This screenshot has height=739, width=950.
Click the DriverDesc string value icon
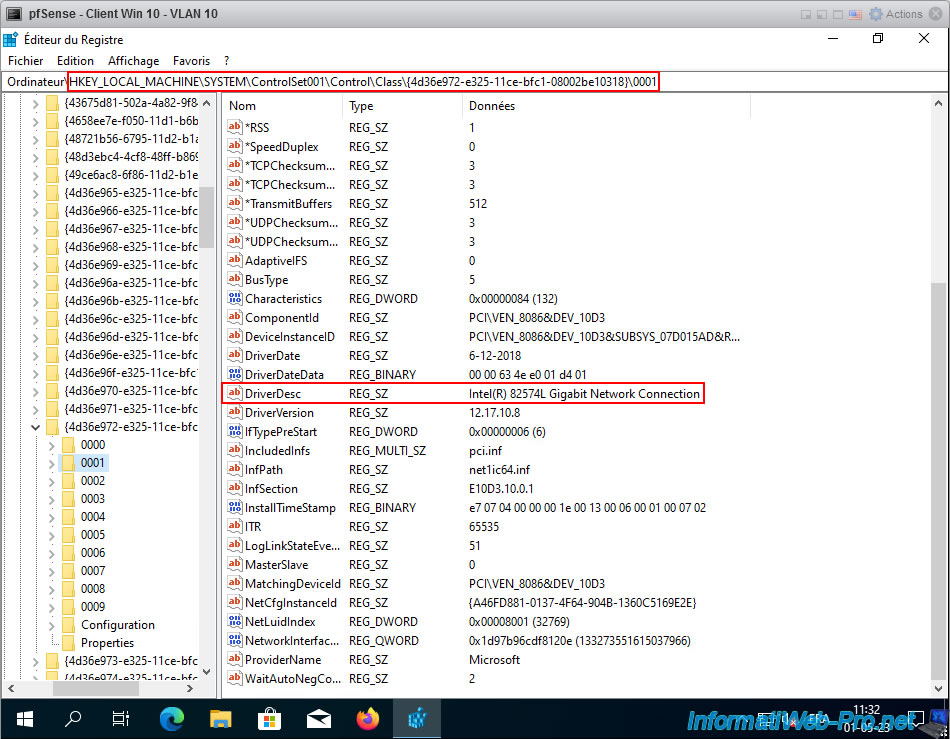(234, 393)
